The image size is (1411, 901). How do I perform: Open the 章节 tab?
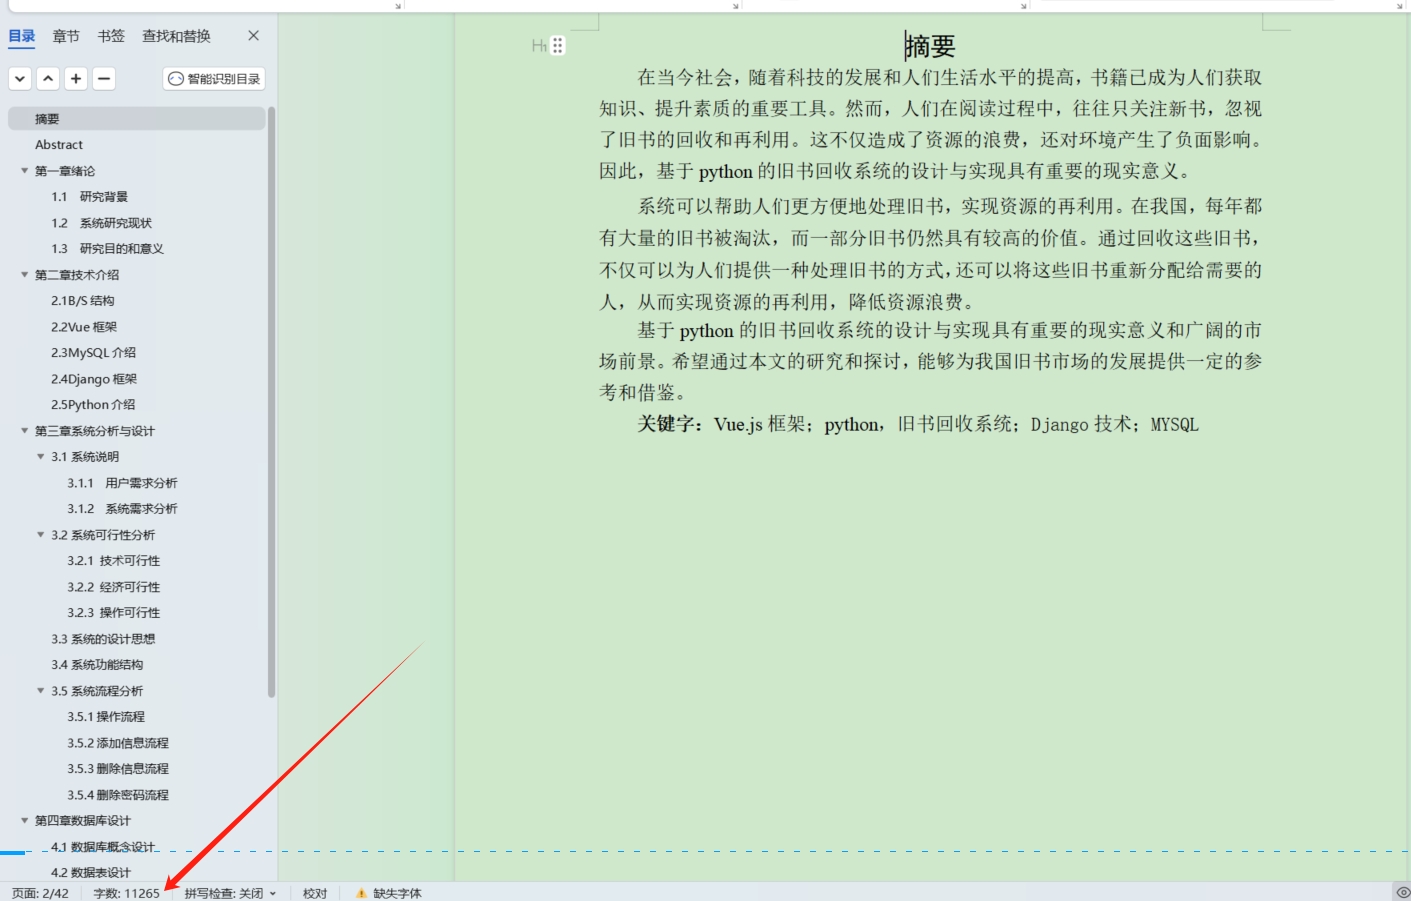66,36
